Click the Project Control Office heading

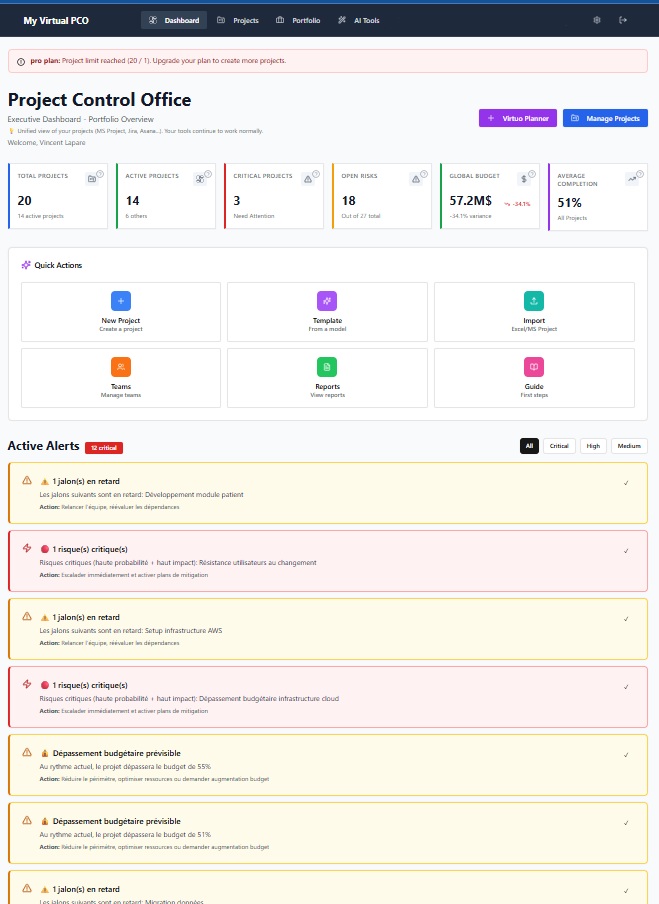99,100
